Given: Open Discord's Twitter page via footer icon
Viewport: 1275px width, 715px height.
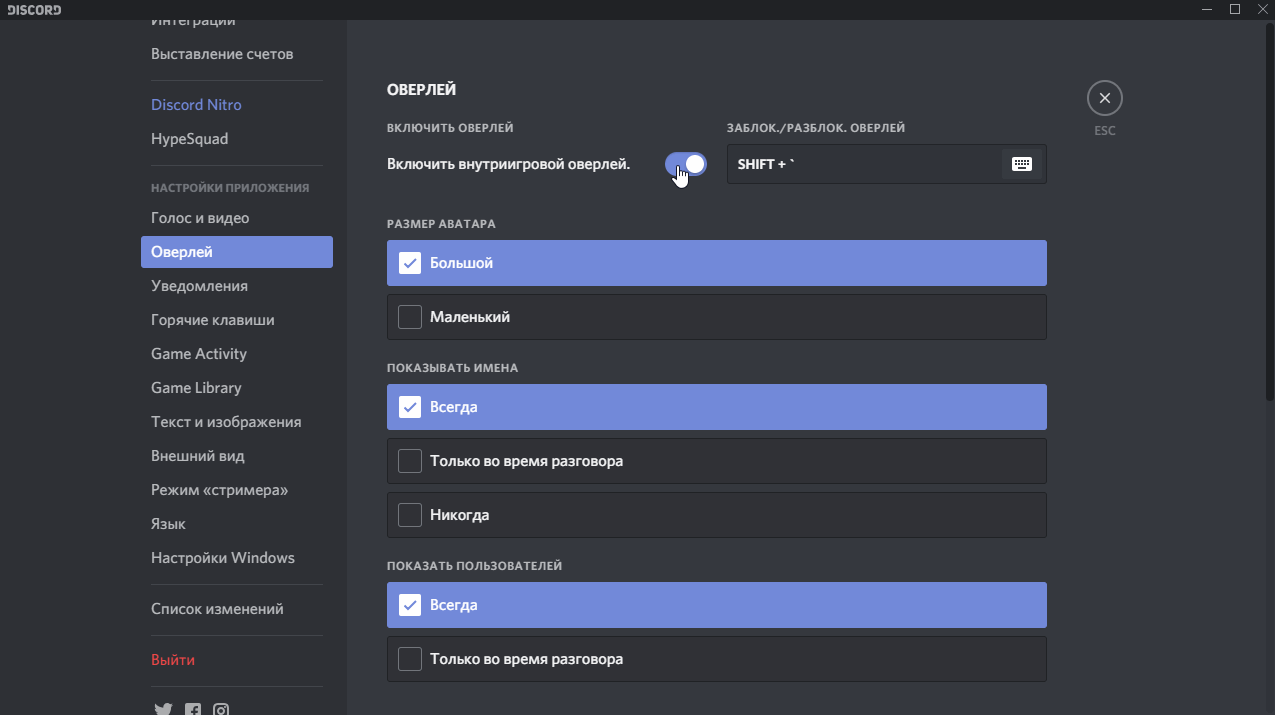Looking at the screenshot, I should (163, 709).
